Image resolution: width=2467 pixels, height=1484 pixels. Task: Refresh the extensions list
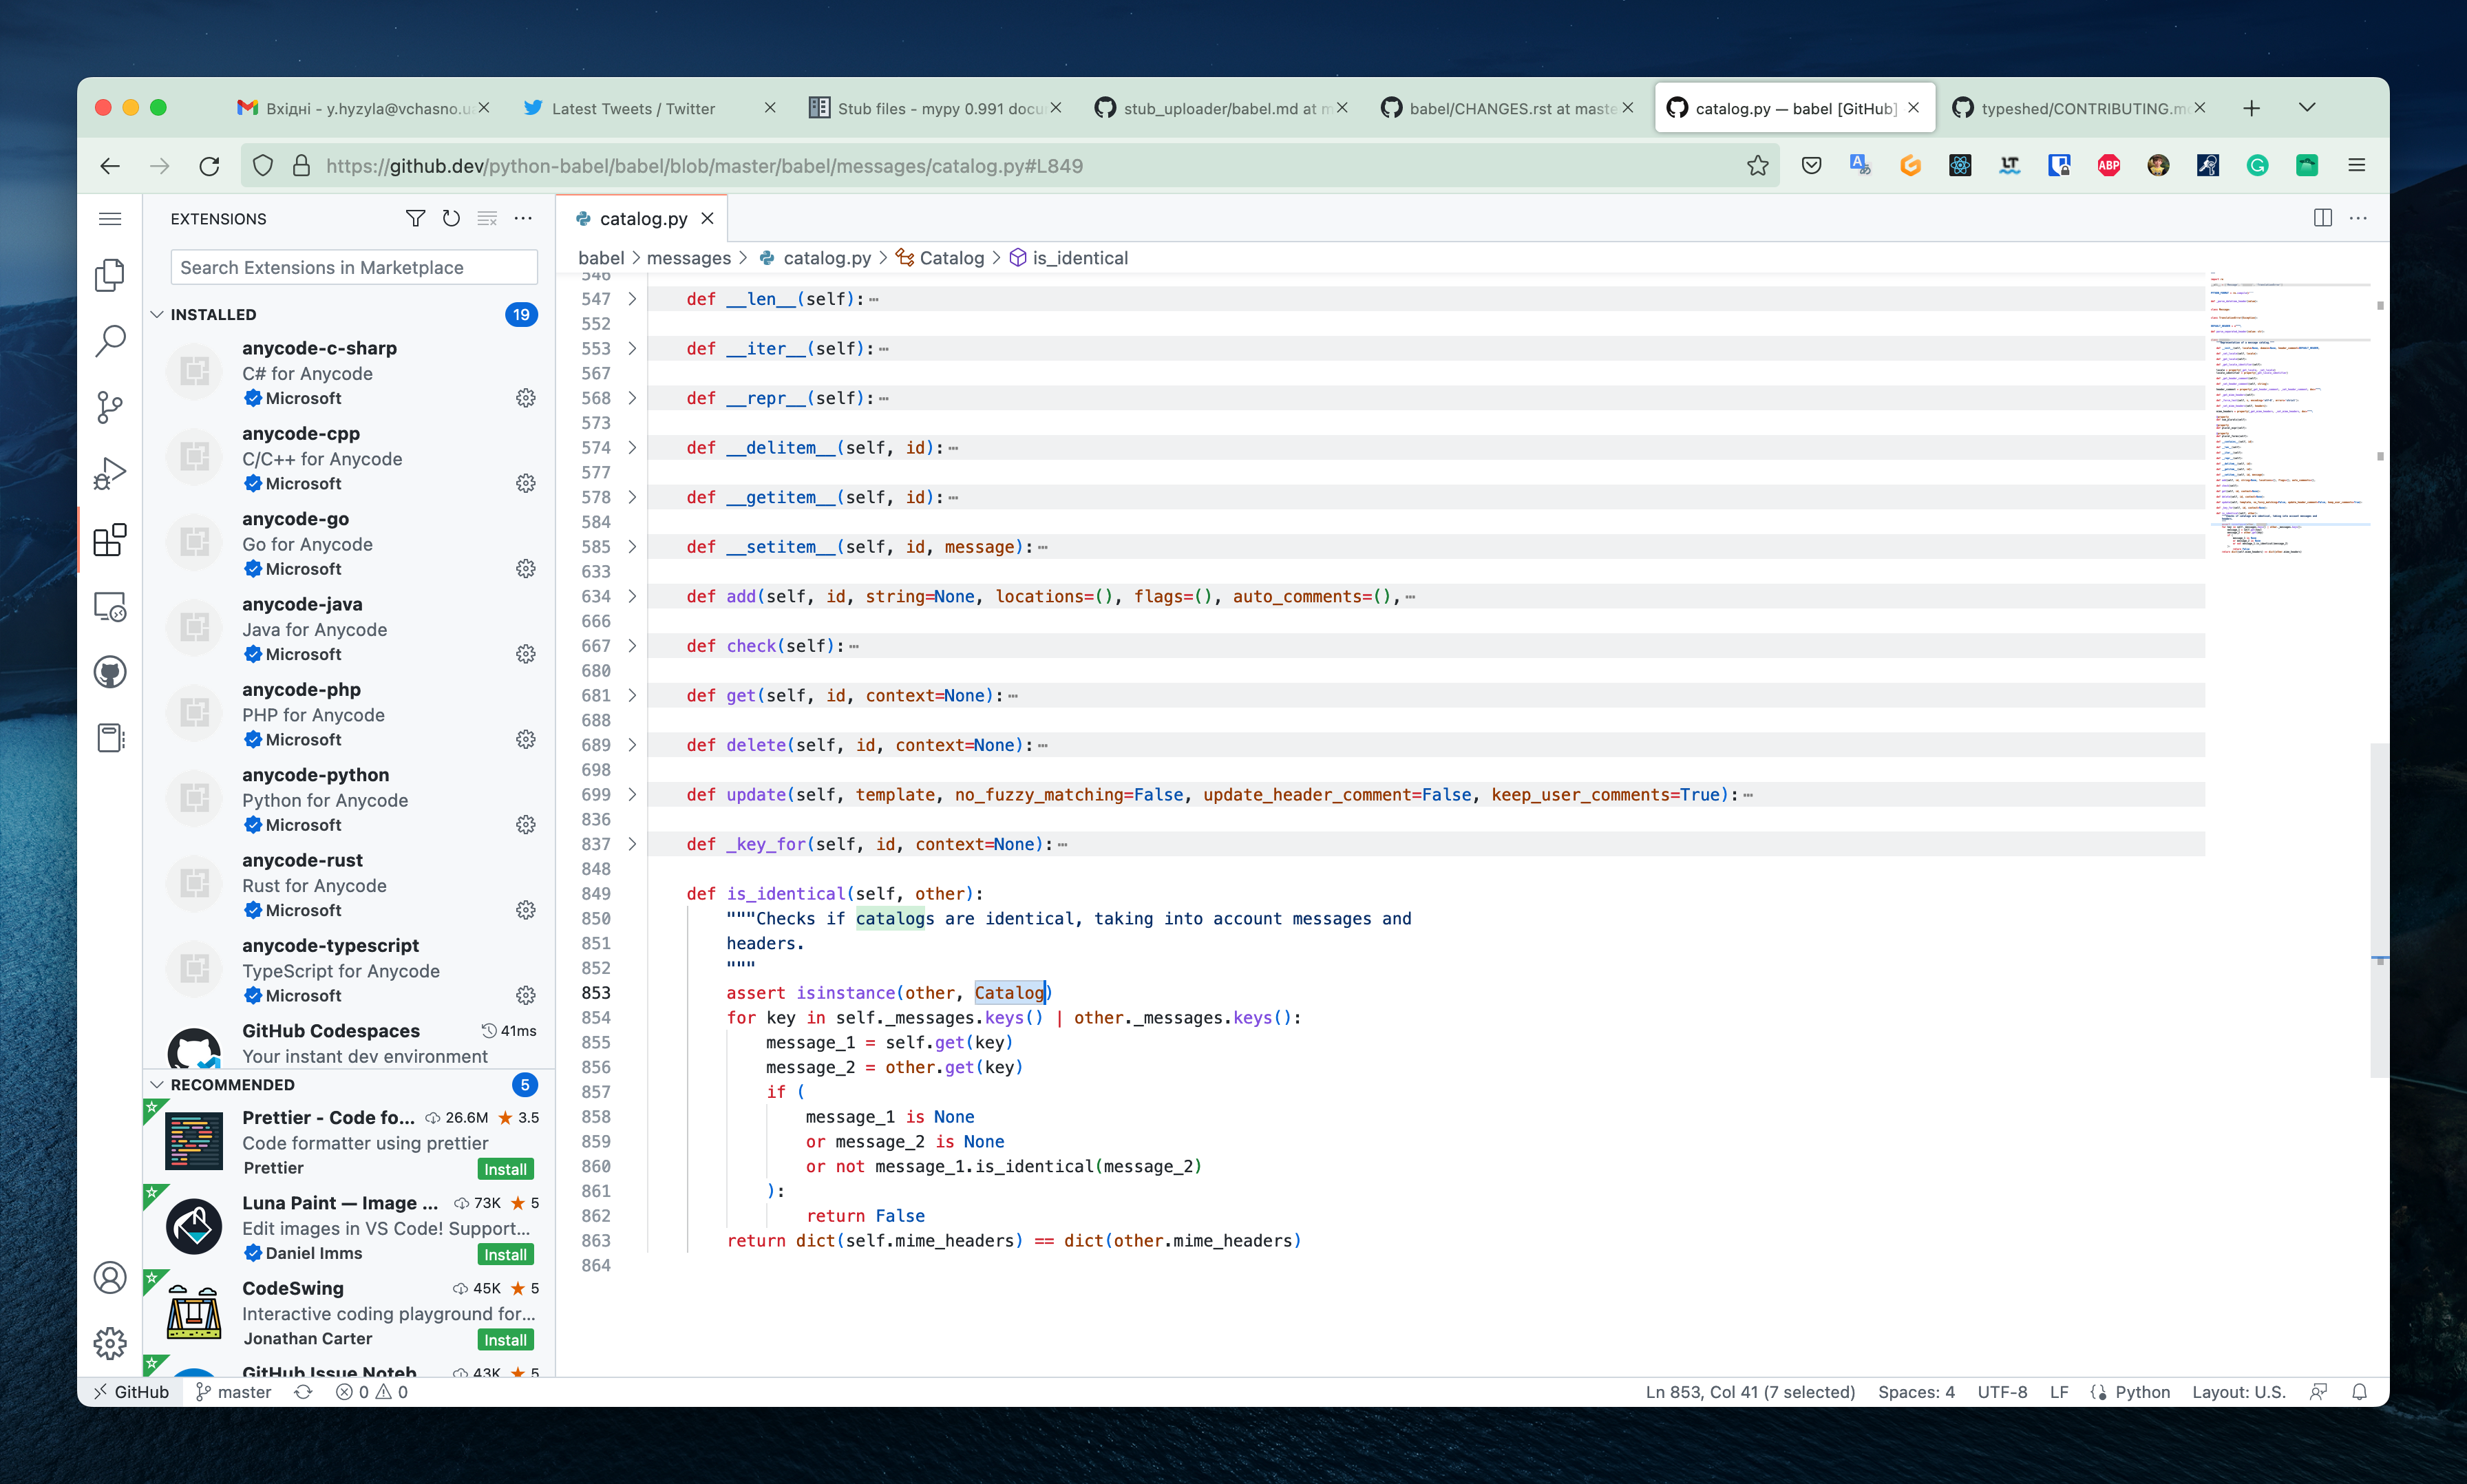[x=451, y=218]
